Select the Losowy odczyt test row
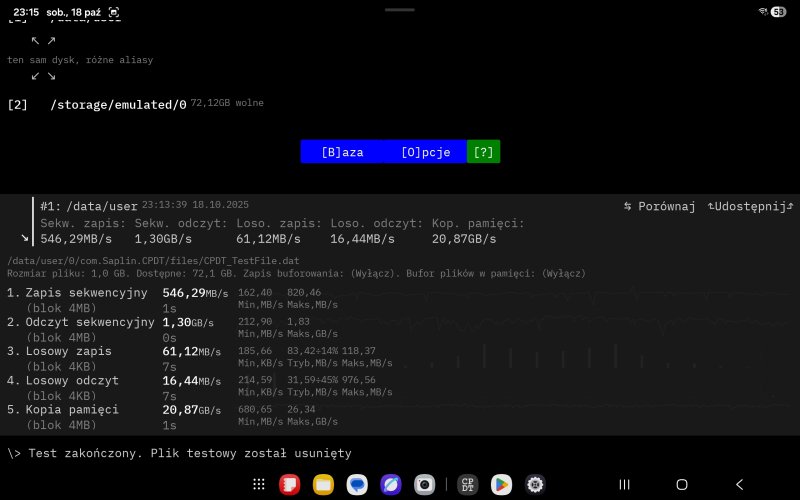Image resolution: width=800 pixels, height=500 pixels. pyautogui.click(x=75, y=381)
